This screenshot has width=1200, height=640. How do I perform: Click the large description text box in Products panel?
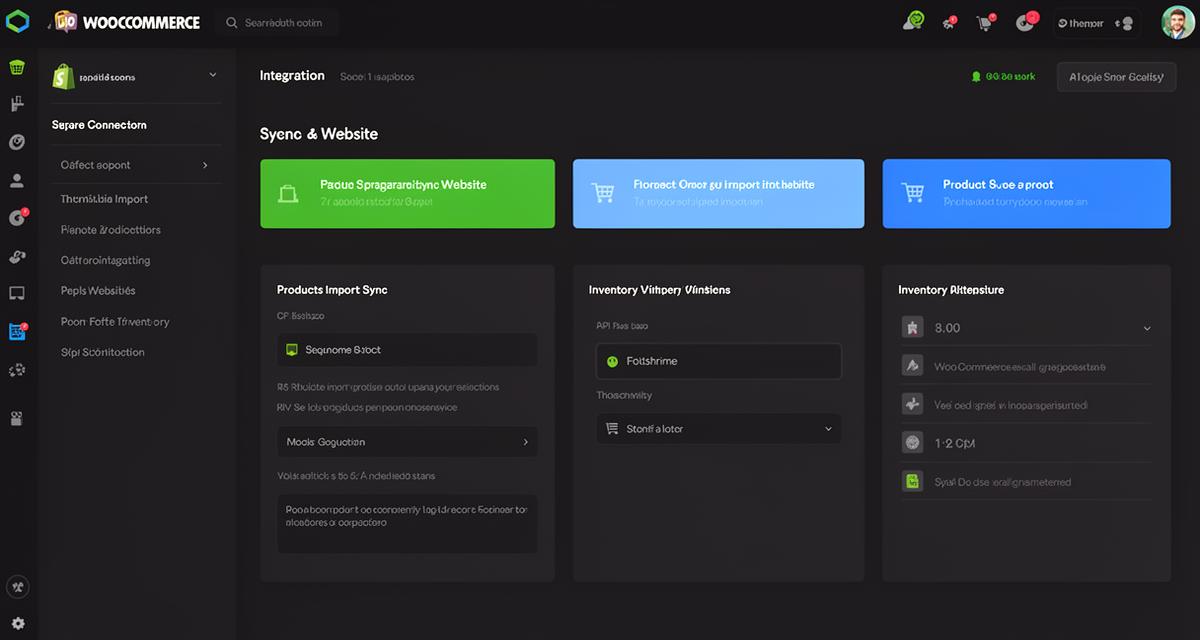coord(407,524)
